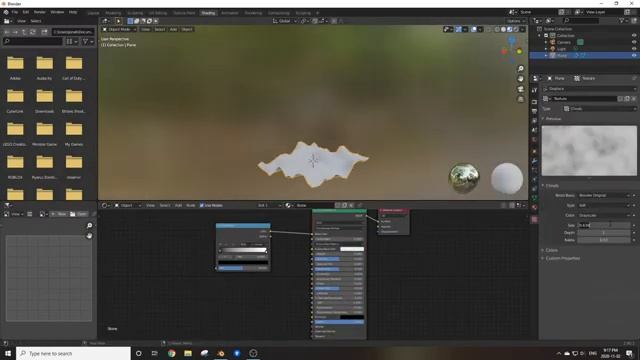640x360 pixels.
Task: Select wireframe viewport shading
Action: [x=497, y=29]
